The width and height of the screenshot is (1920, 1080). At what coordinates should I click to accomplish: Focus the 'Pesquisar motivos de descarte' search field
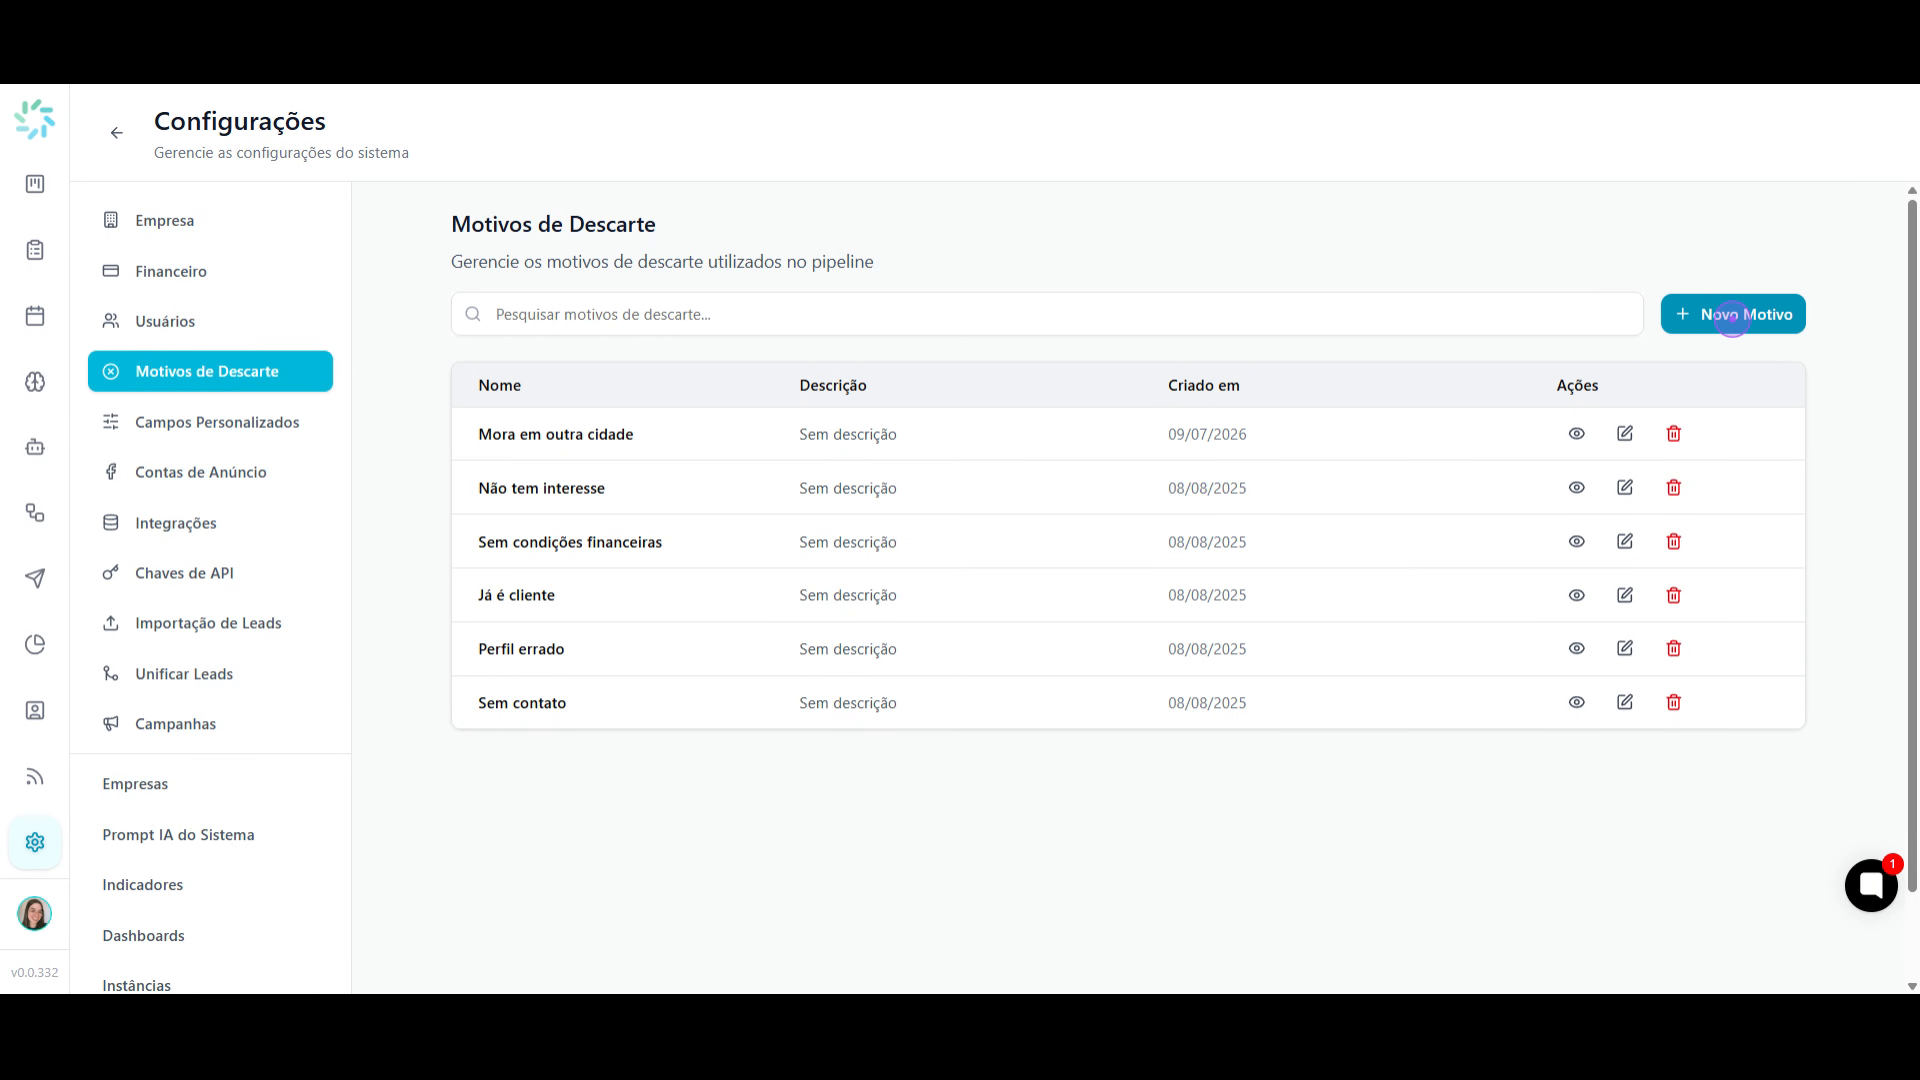point(1047,314)
